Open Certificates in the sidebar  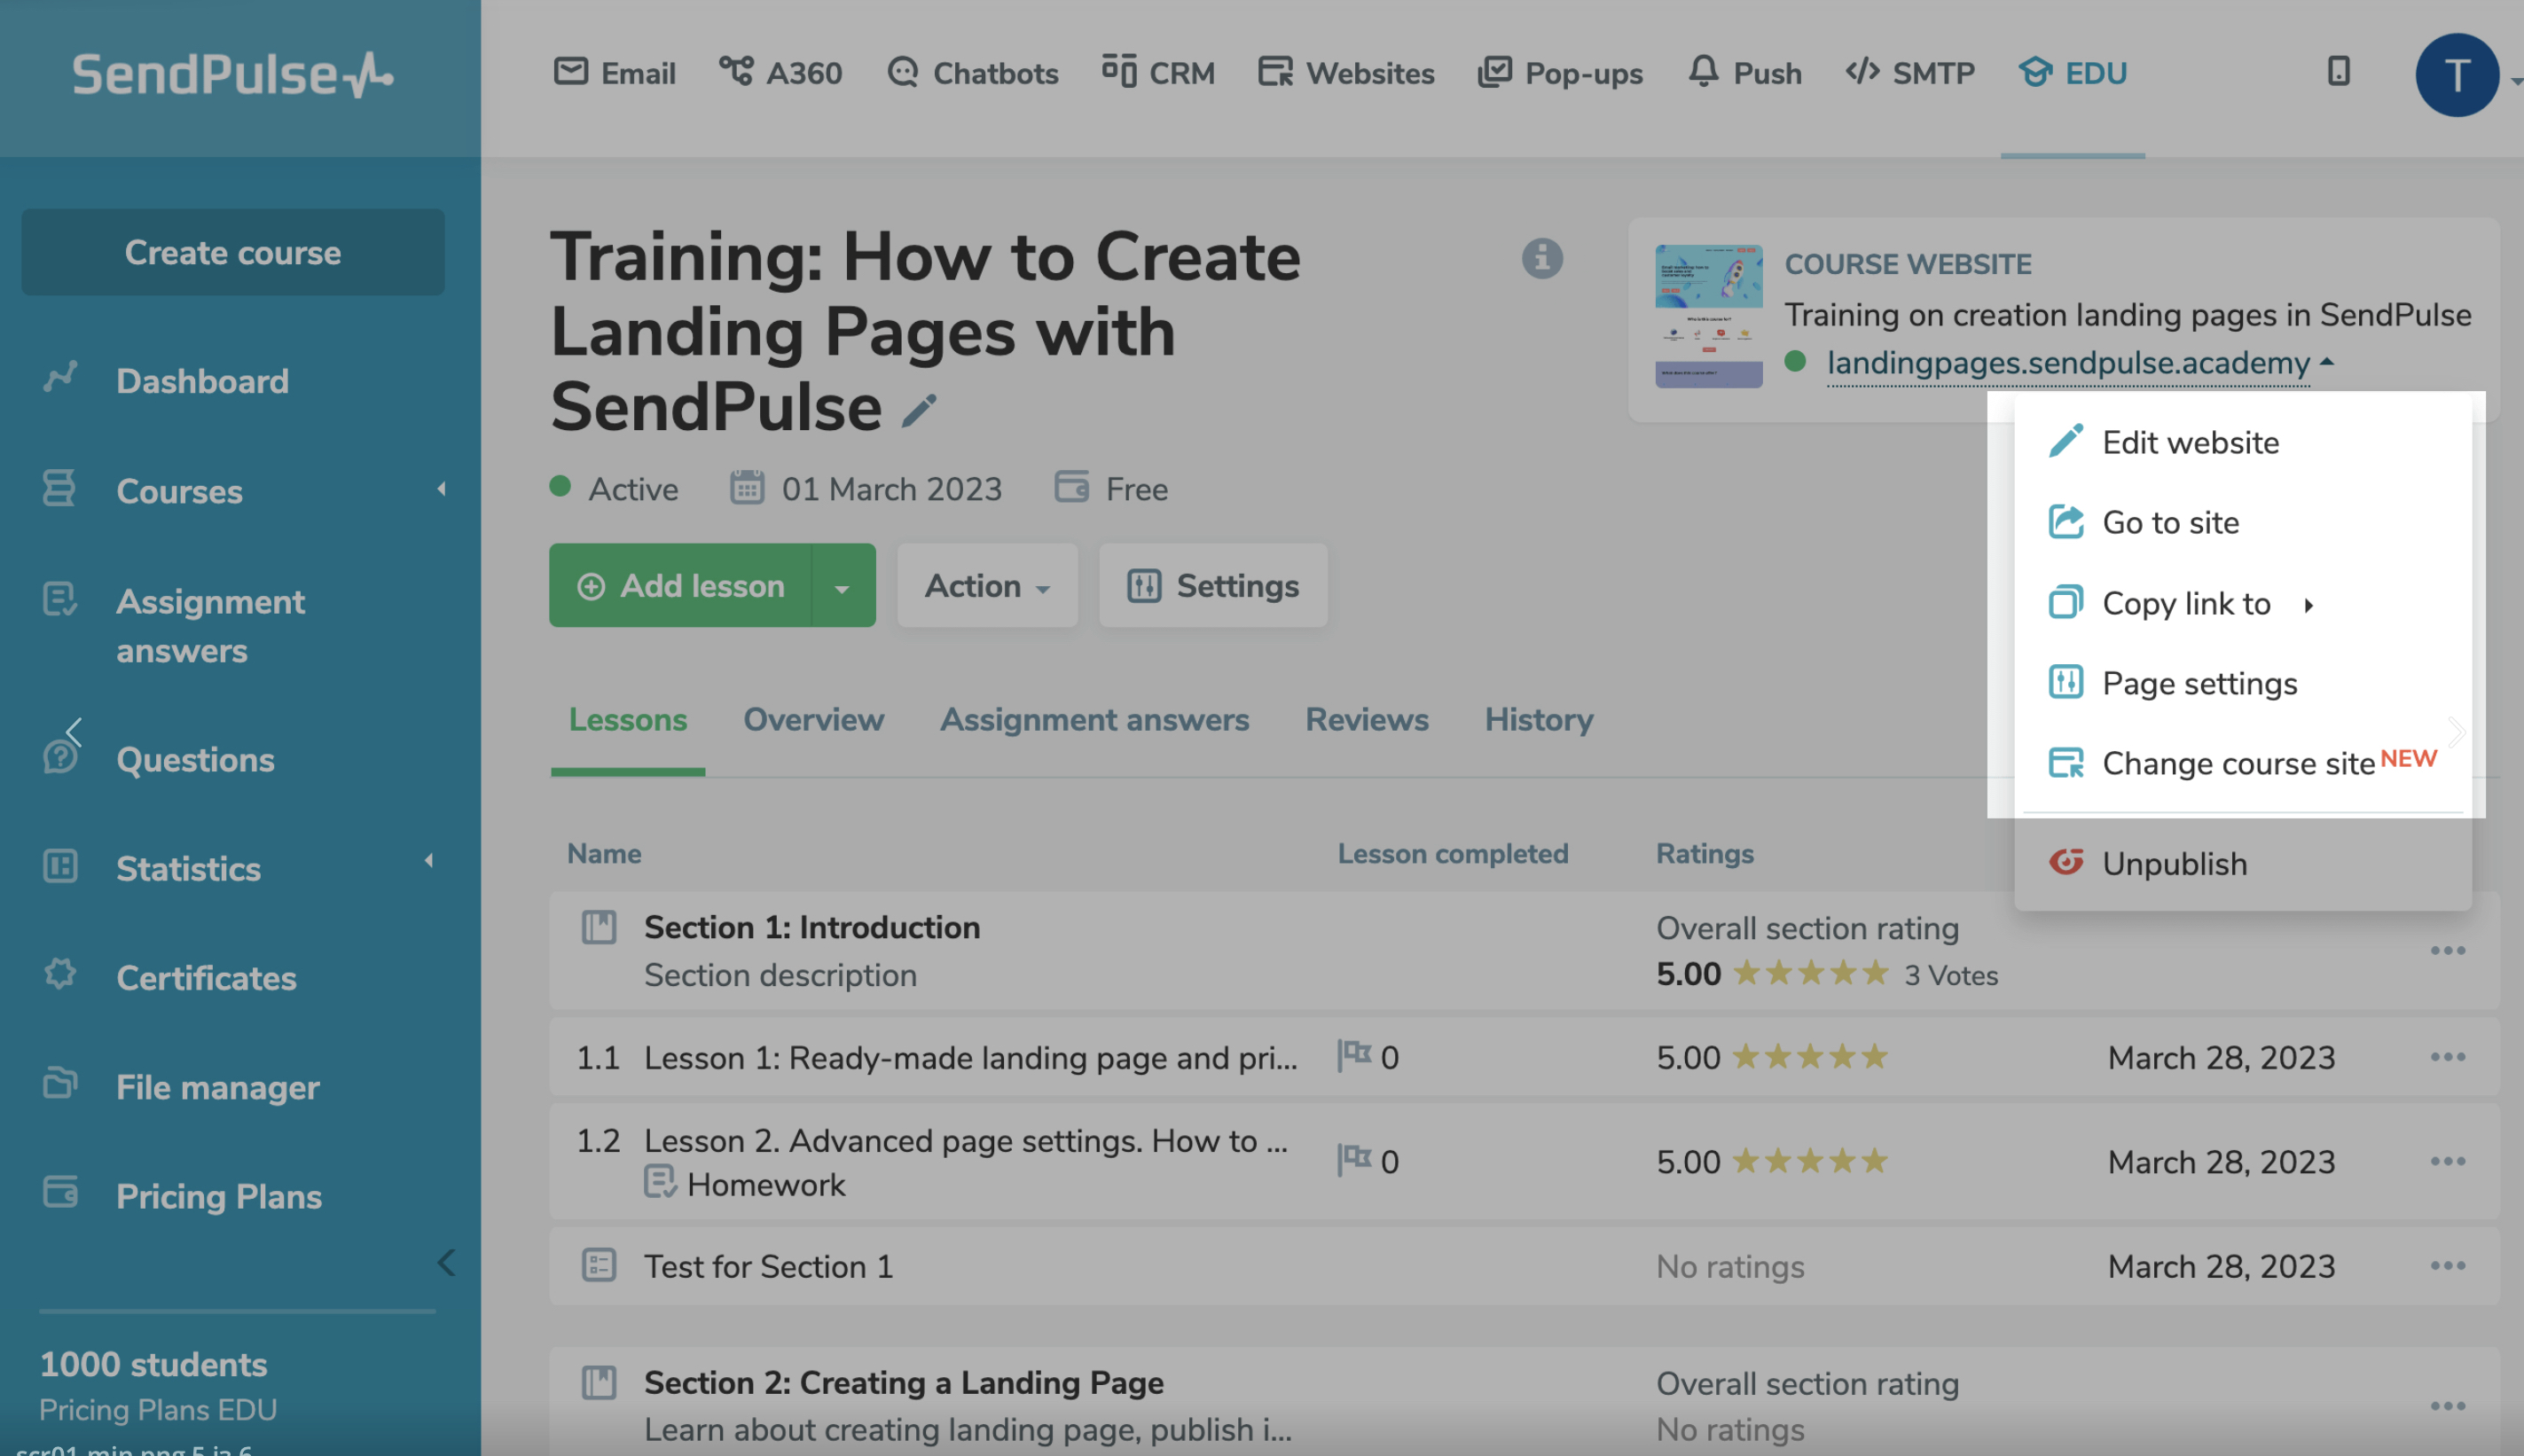click(x=206, y=978)
